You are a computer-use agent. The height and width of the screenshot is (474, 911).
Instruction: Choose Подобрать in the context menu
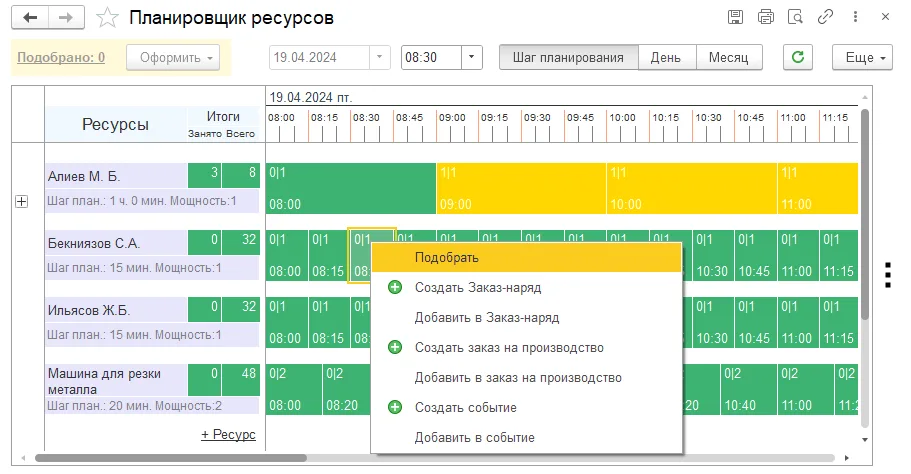(x=526, y=257)
